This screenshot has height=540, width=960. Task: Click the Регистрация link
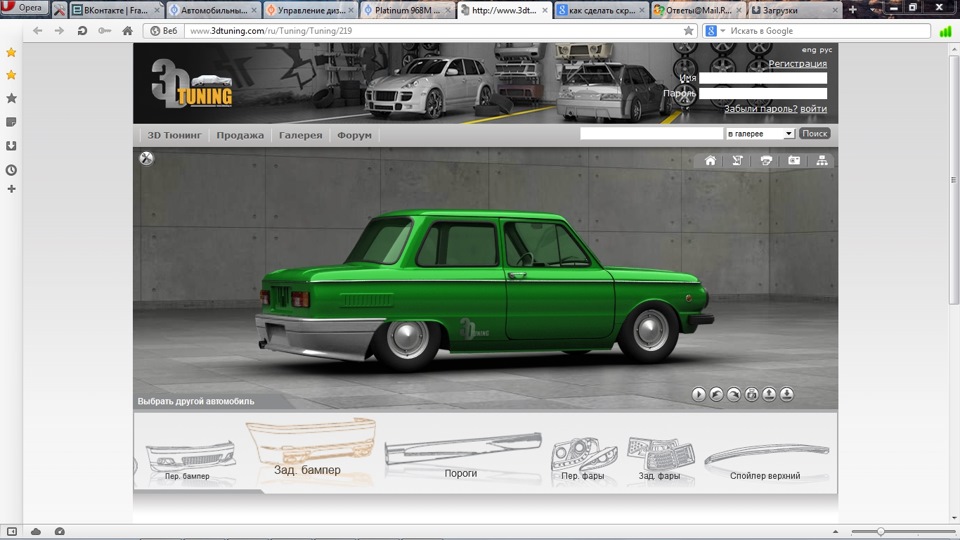tap(797, 64)
